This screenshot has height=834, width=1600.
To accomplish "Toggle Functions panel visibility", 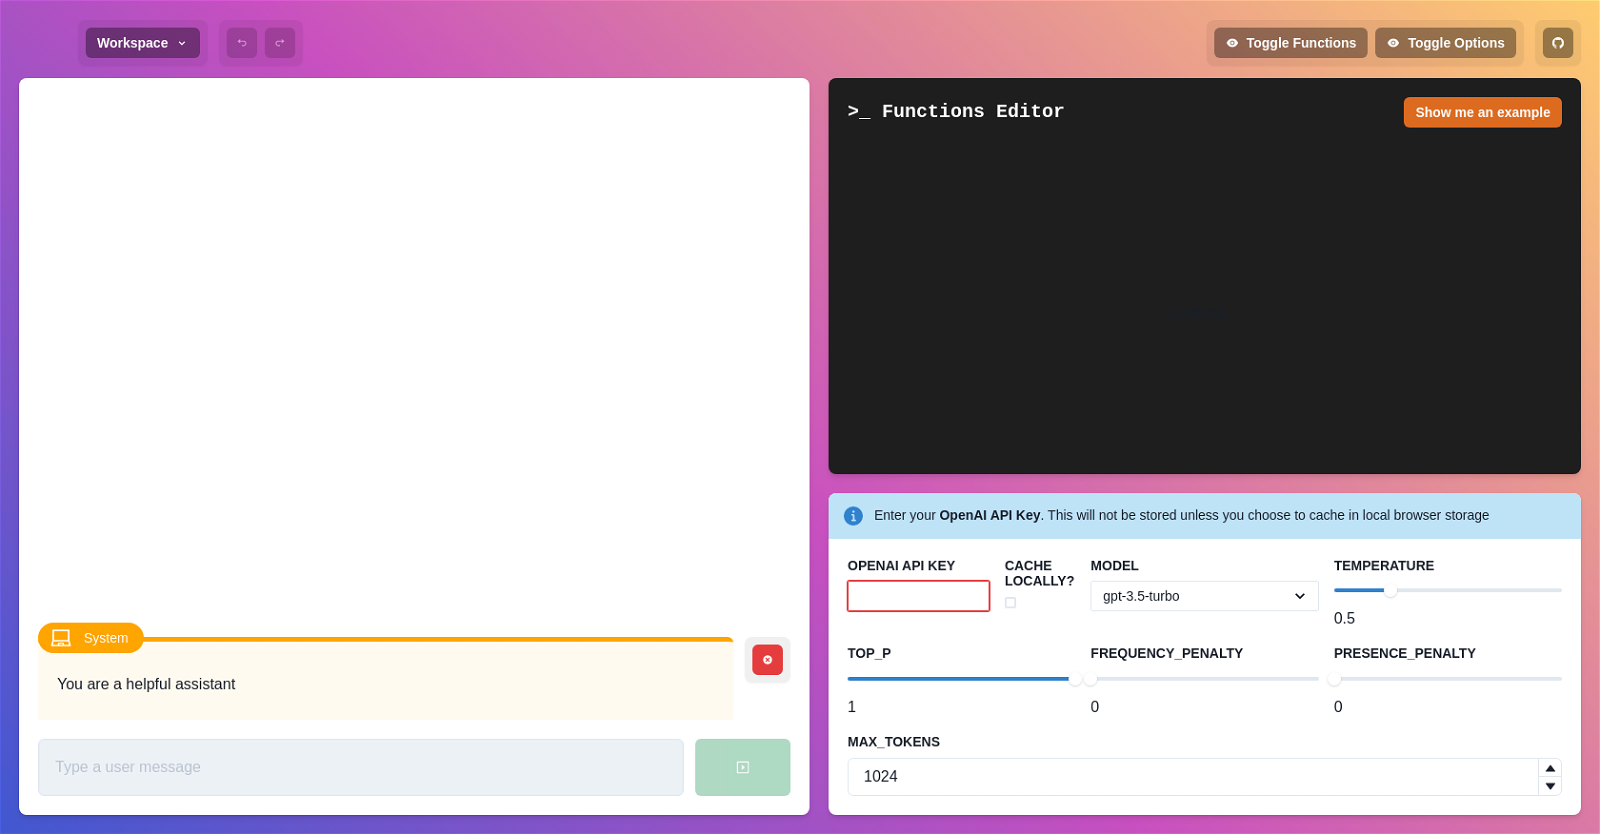I will (1290, 43).
